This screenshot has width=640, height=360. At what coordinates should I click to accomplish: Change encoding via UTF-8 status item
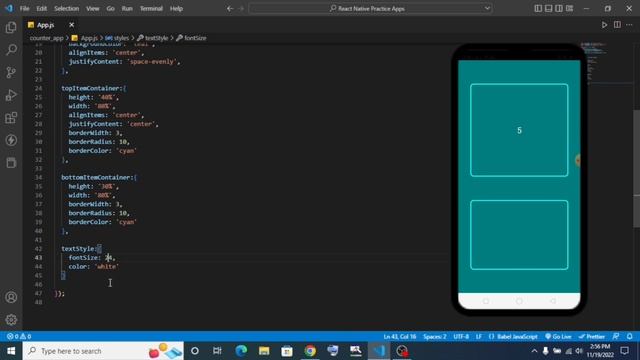point(461,337)
